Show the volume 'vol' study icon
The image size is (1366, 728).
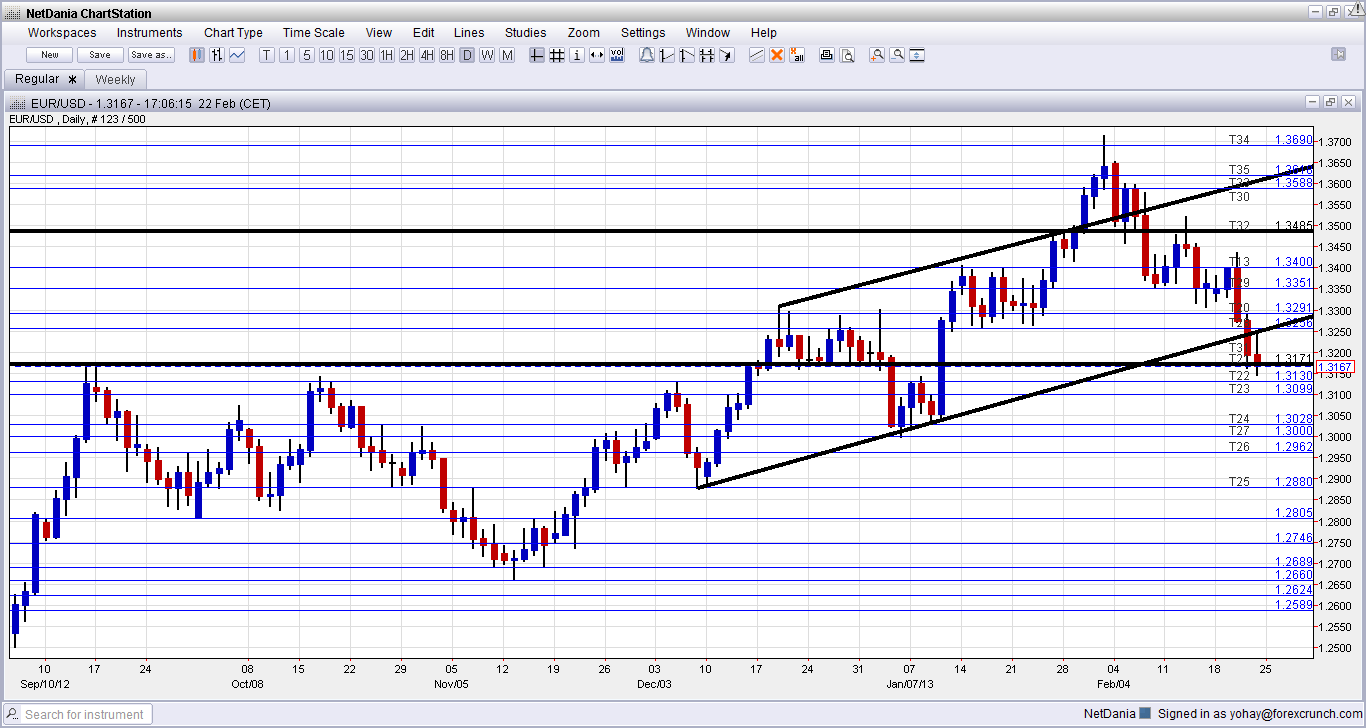click(617, 55)
